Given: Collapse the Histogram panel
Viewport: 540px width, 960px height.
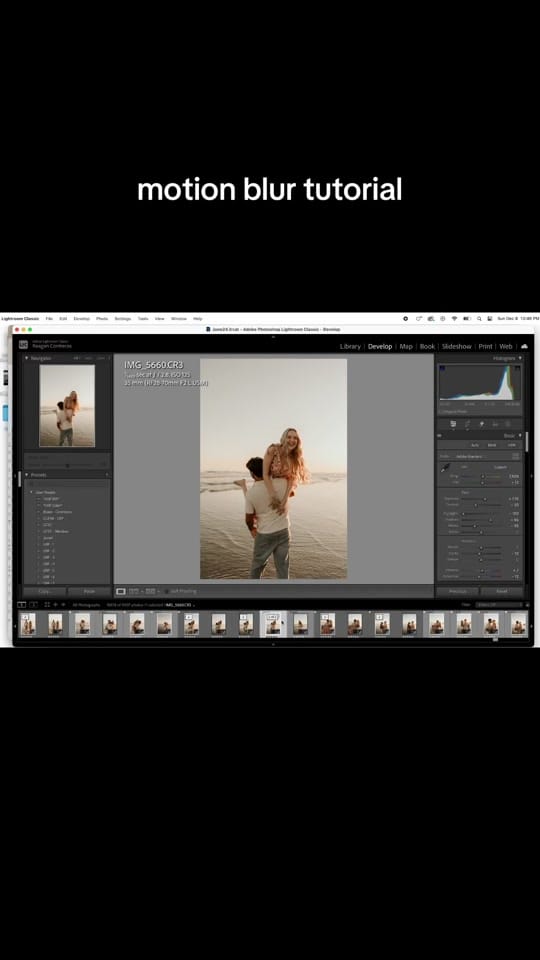Looking at the screenshot, I should point(520,358).
